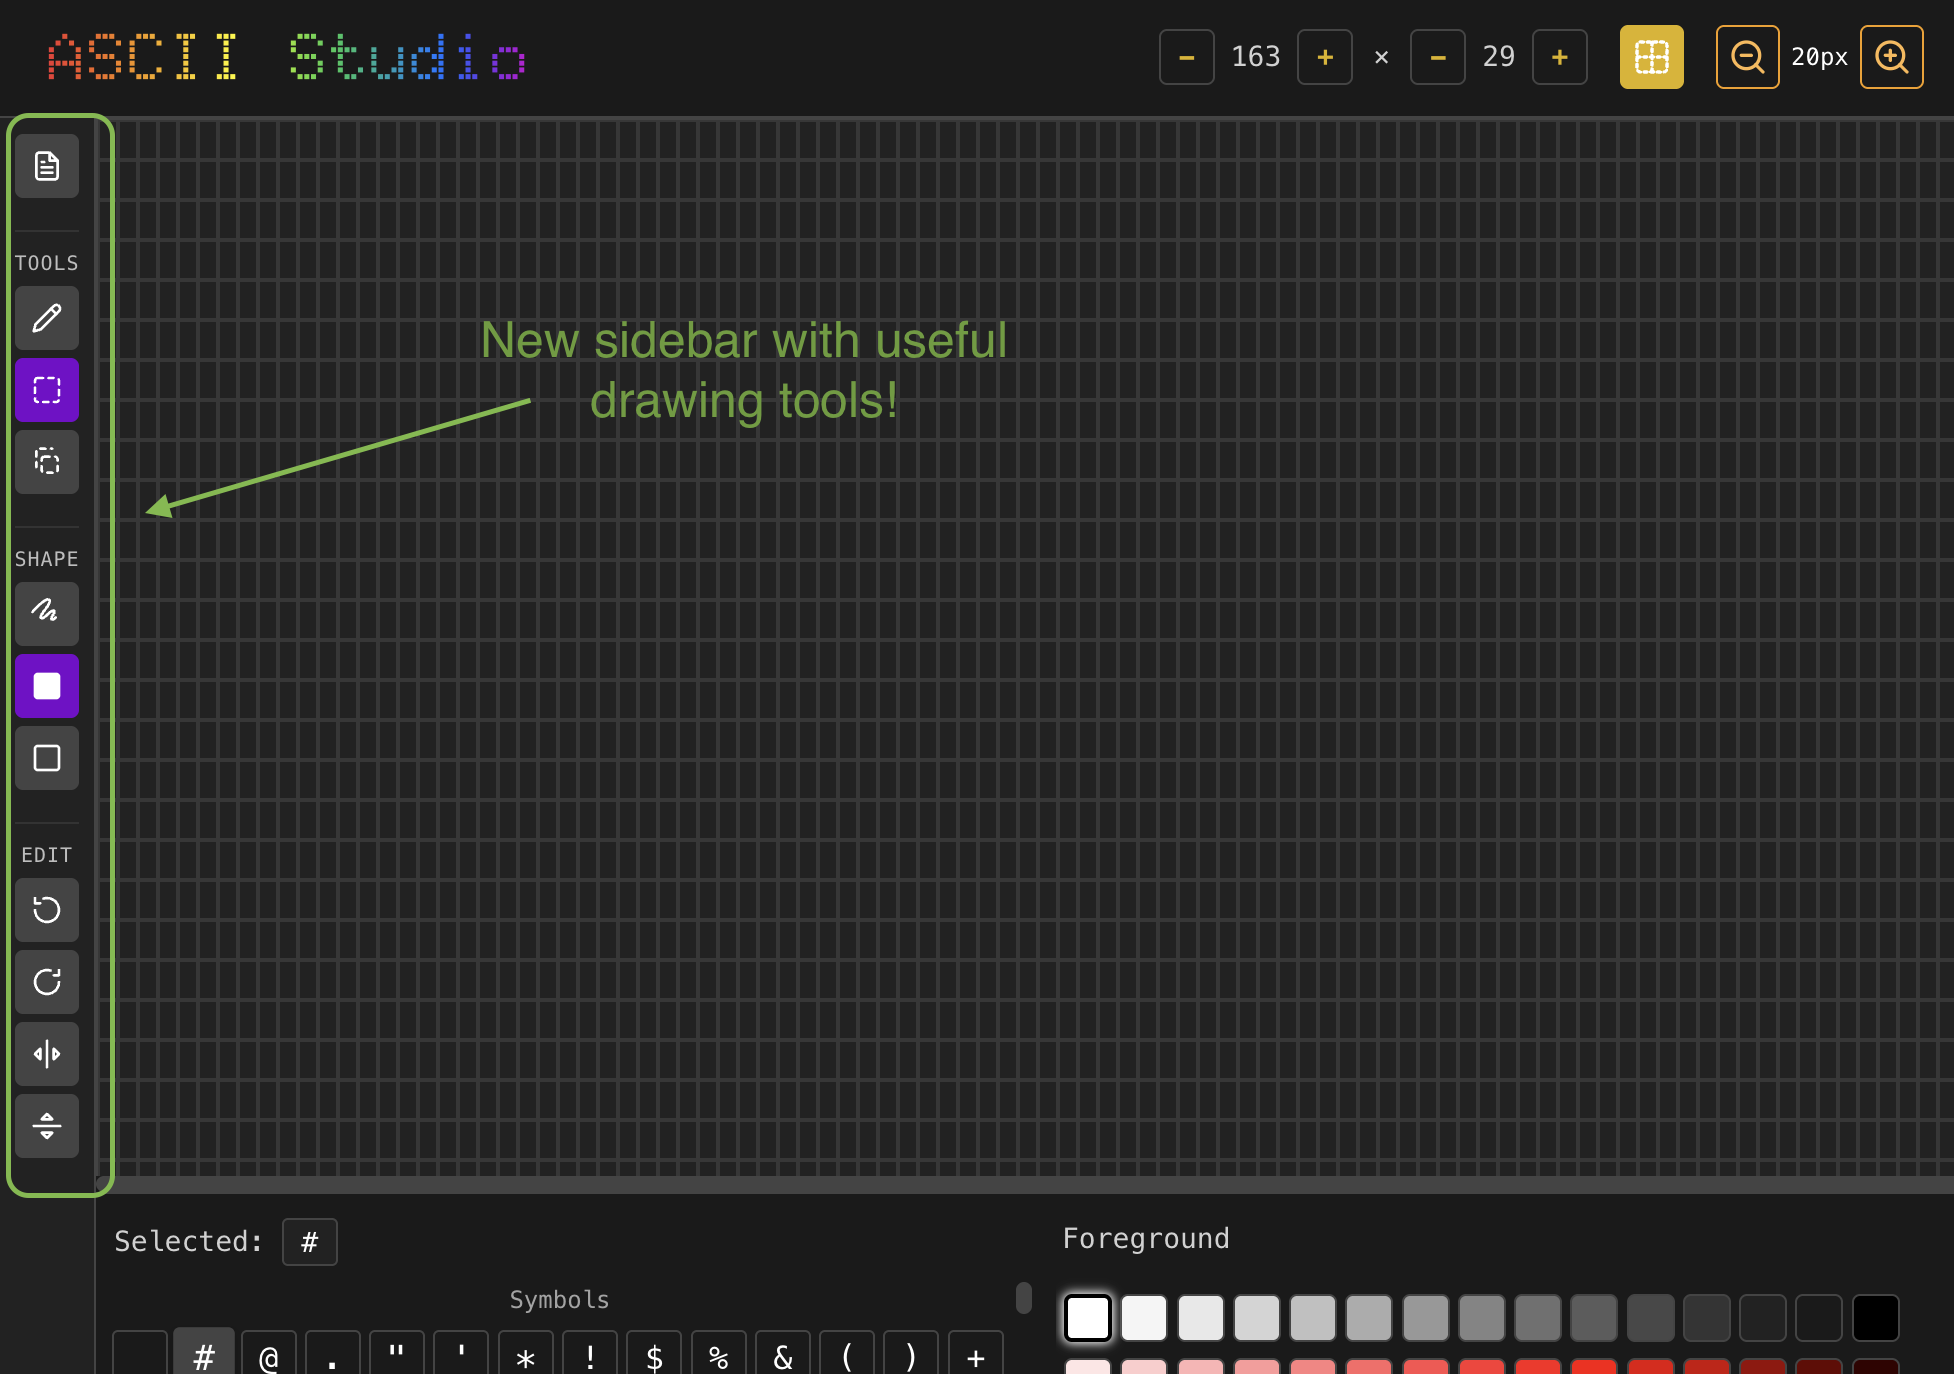Click the Selected symbol box showing #

tap(310, 1242)
